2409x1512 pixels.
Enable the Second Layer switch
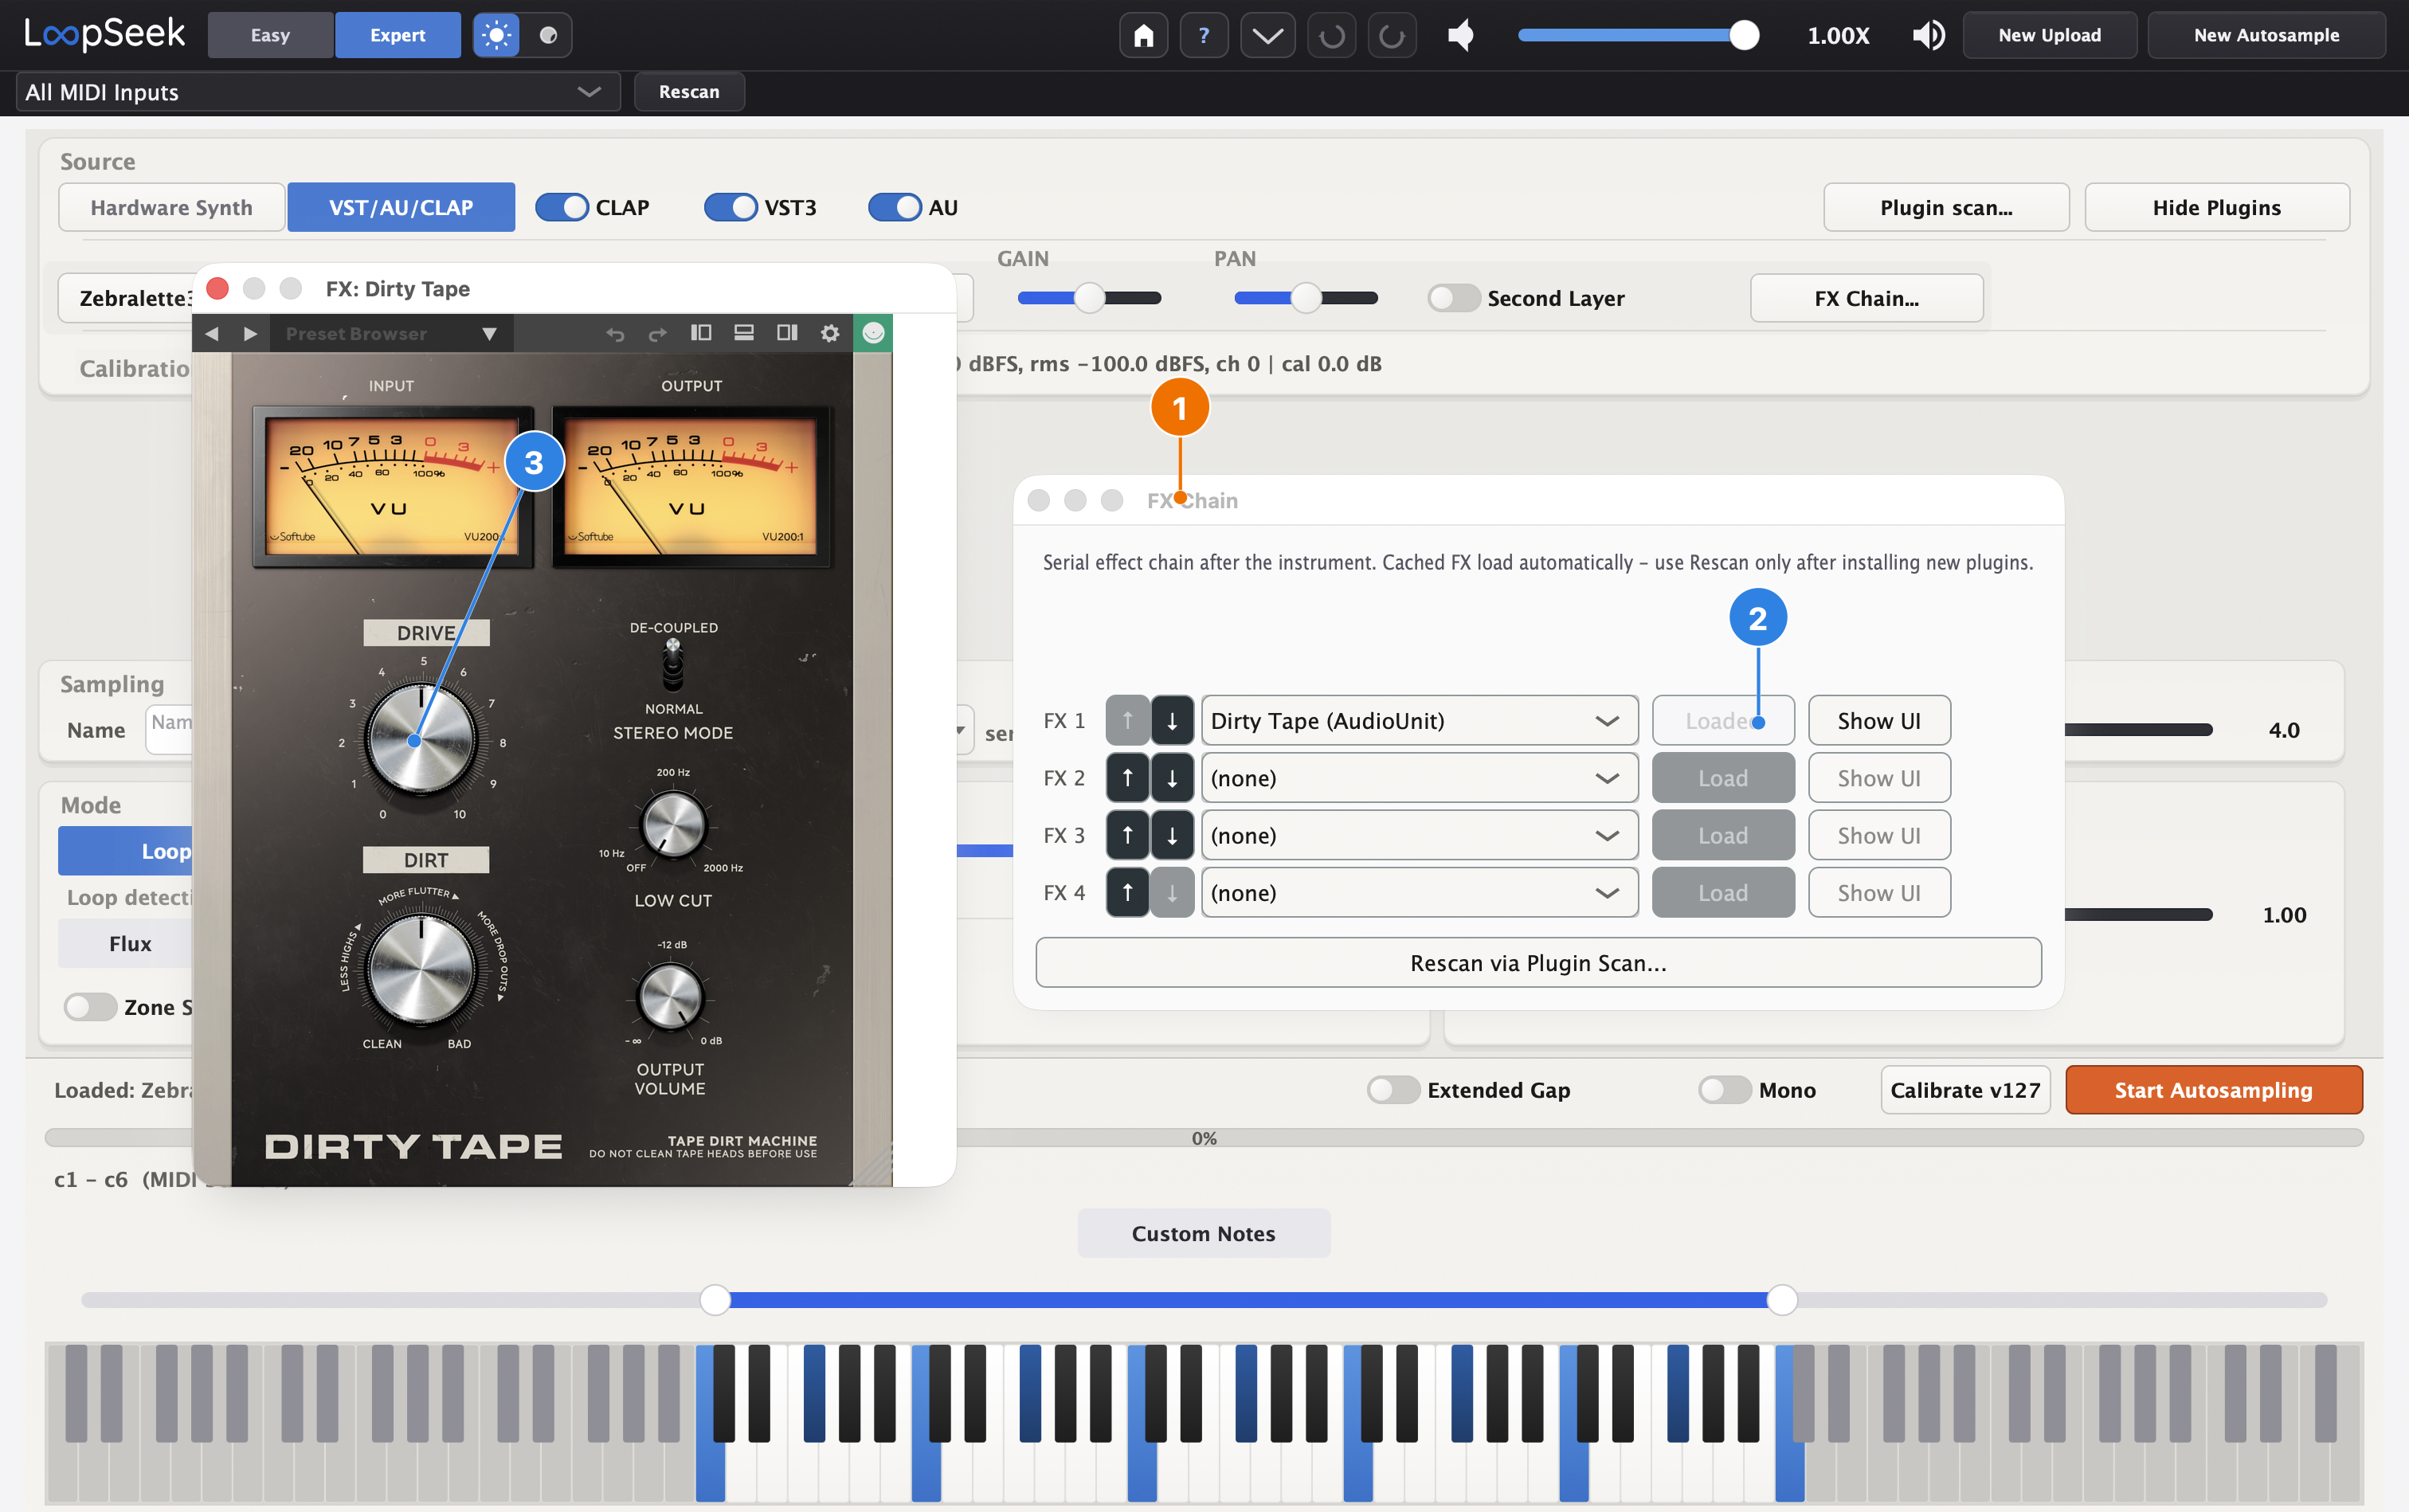(x=1453, y=298)
